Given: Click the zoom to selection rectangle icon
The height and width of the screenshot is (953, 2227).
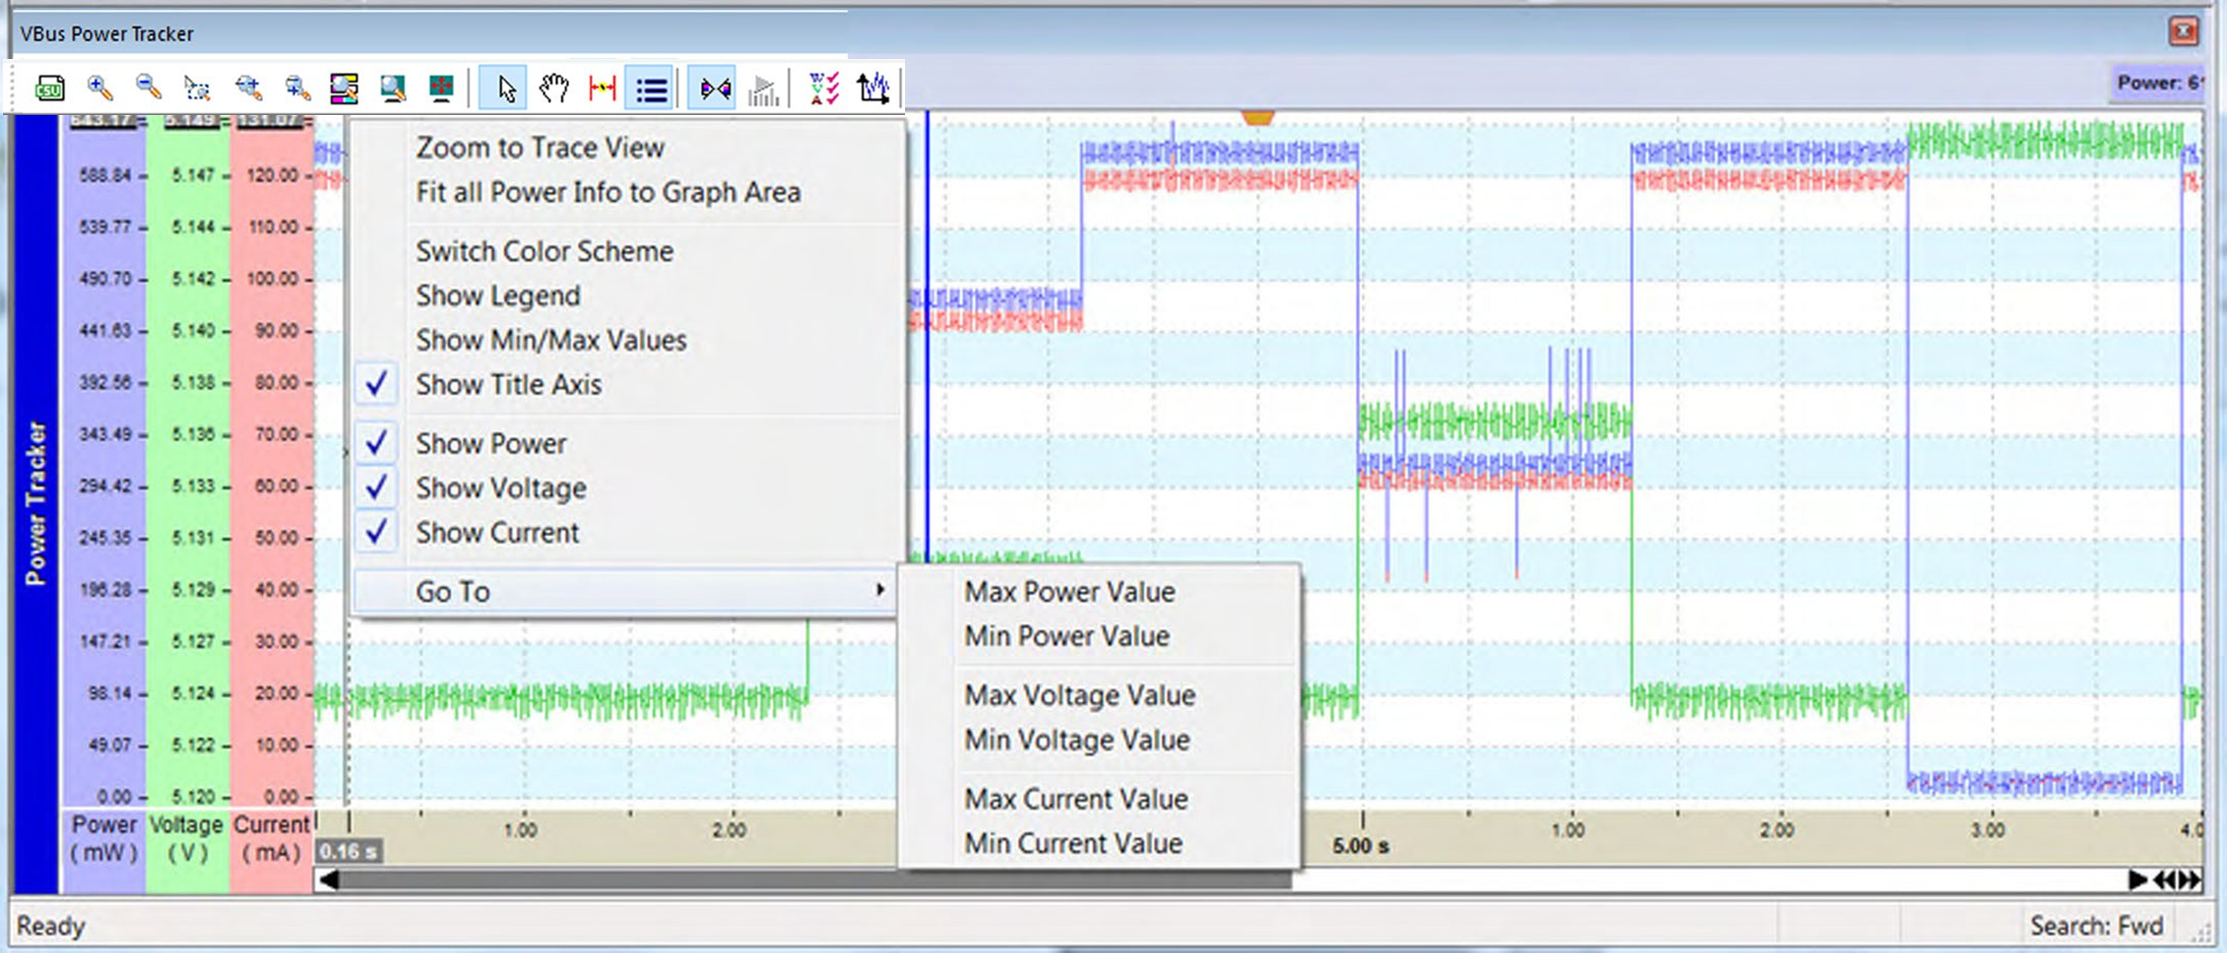Looking at the screenshot, I should tap(198, 88).
